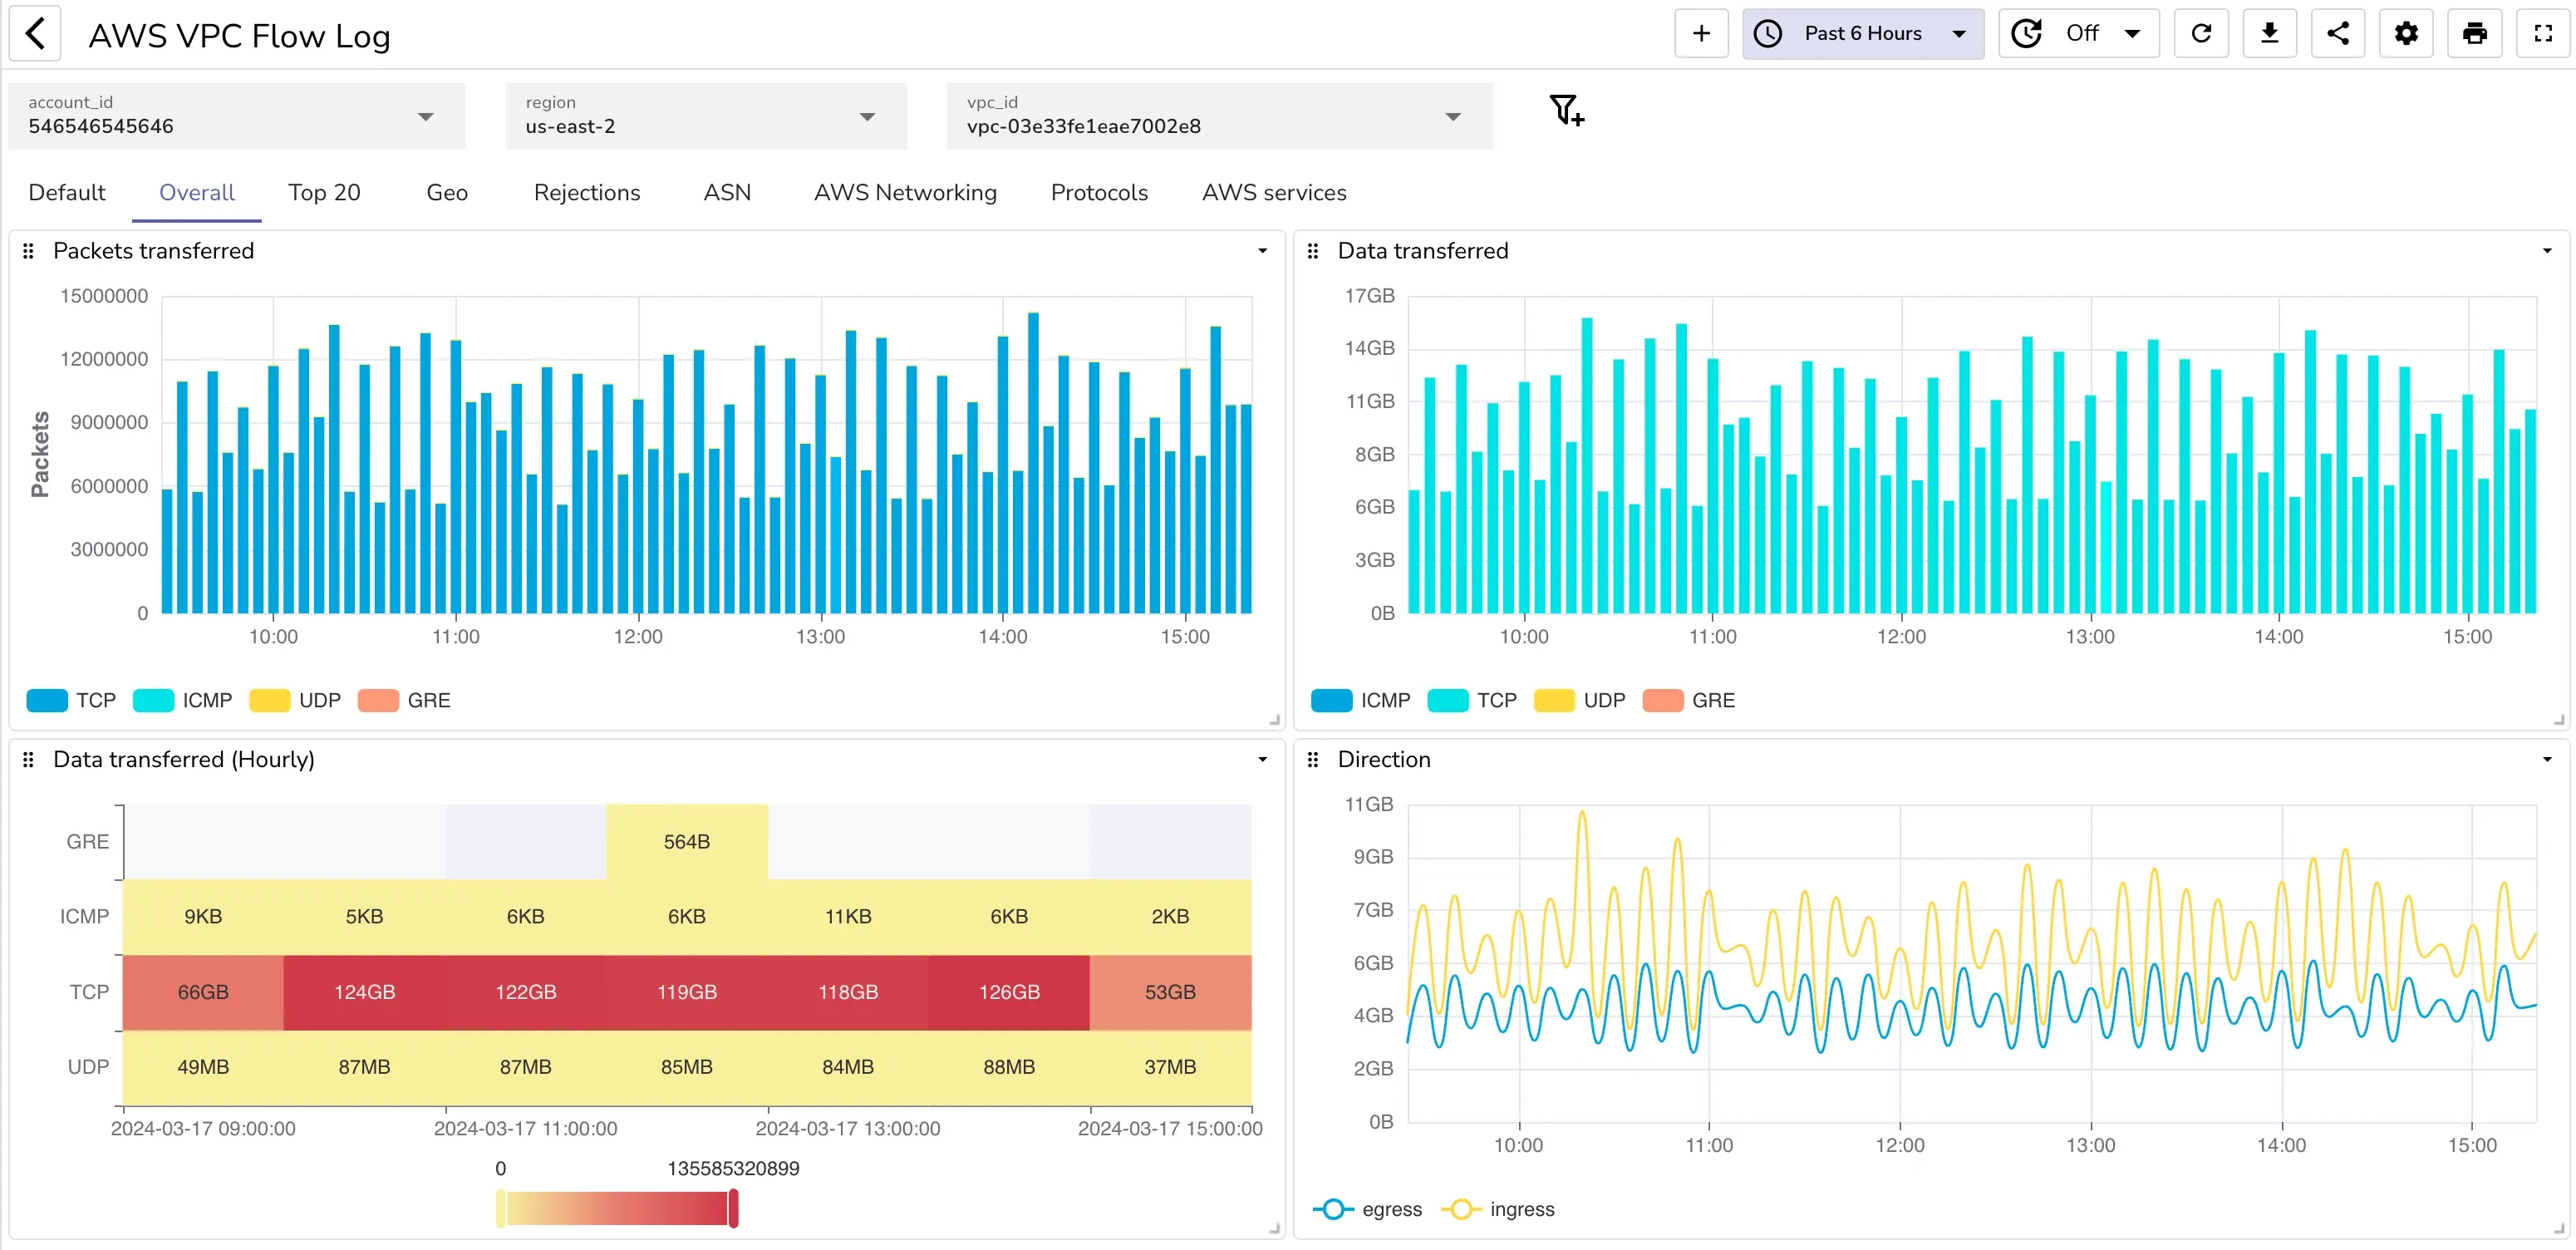Screen dimensions: 2576x1250
Task: Enter fullscreen mode with the expand icon
Action: coord(2543,33)
